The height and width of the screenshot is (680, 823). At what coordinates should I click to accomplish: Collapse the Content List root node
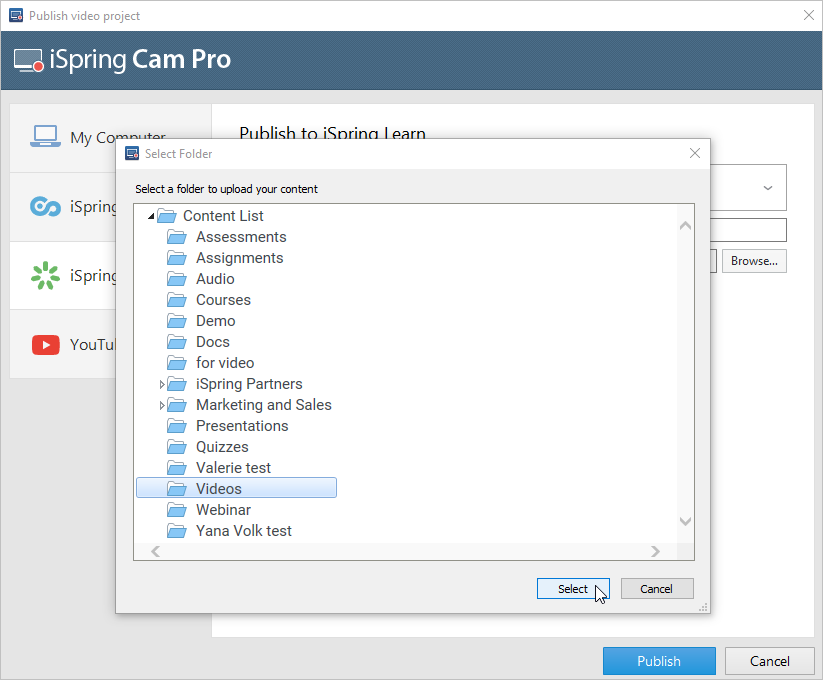(x=150, y=217)
